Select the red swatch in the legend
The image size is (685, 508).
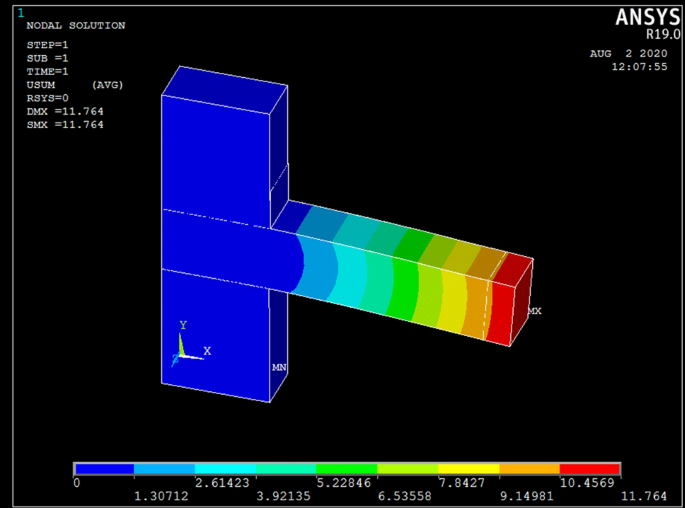pyautogui.click(x=590, y=469)
